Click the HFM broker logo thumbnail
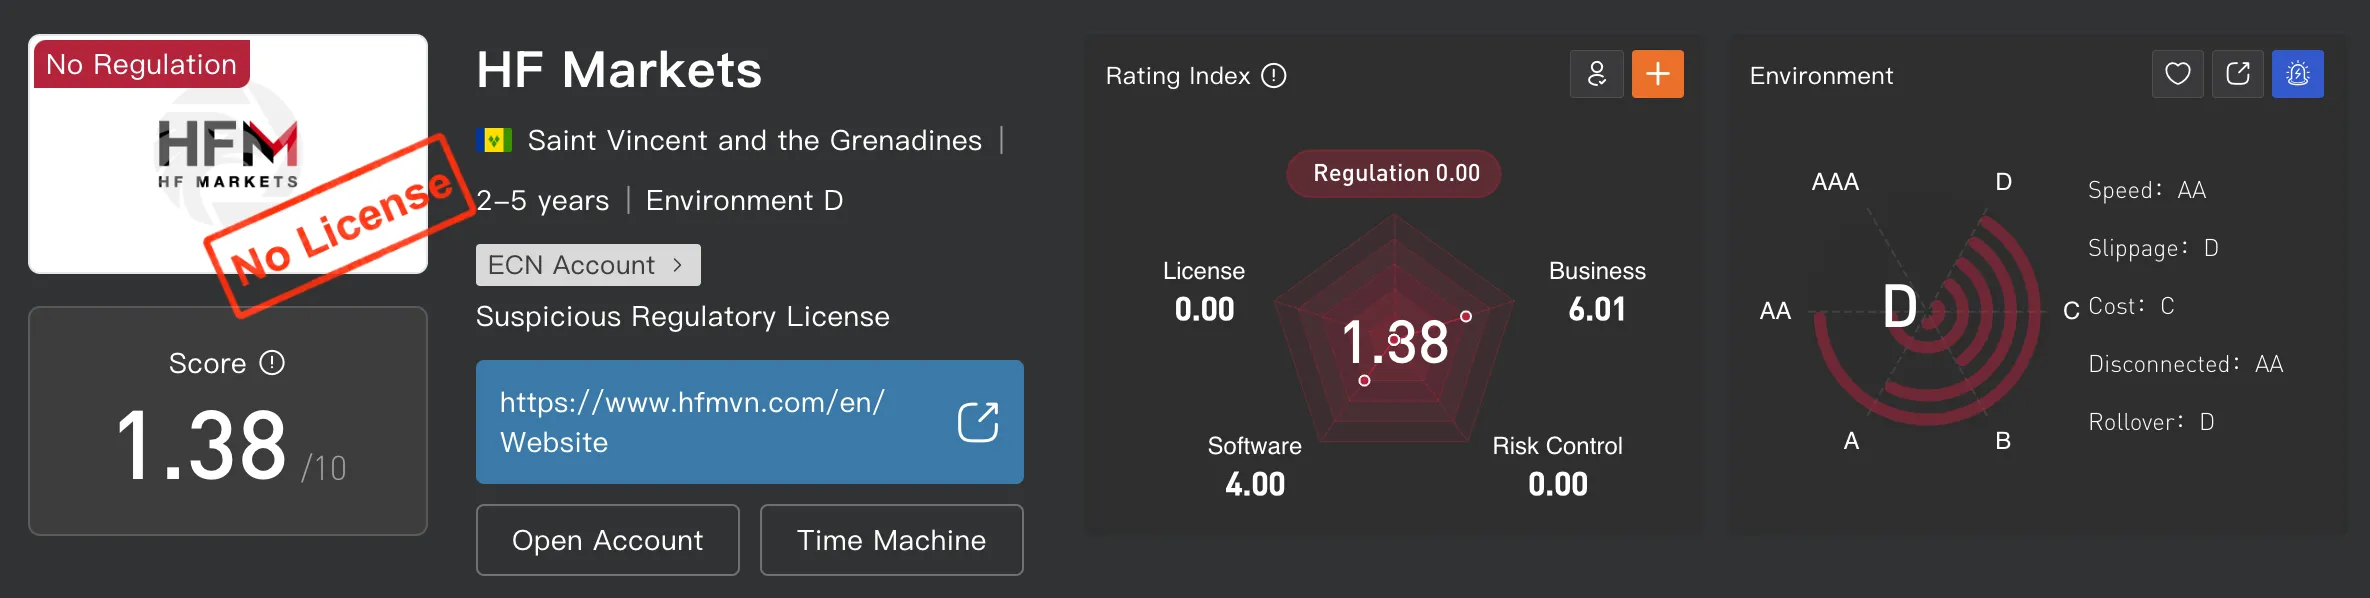The height and width of the screenshot is (598, 2370). tap(228, 154)
